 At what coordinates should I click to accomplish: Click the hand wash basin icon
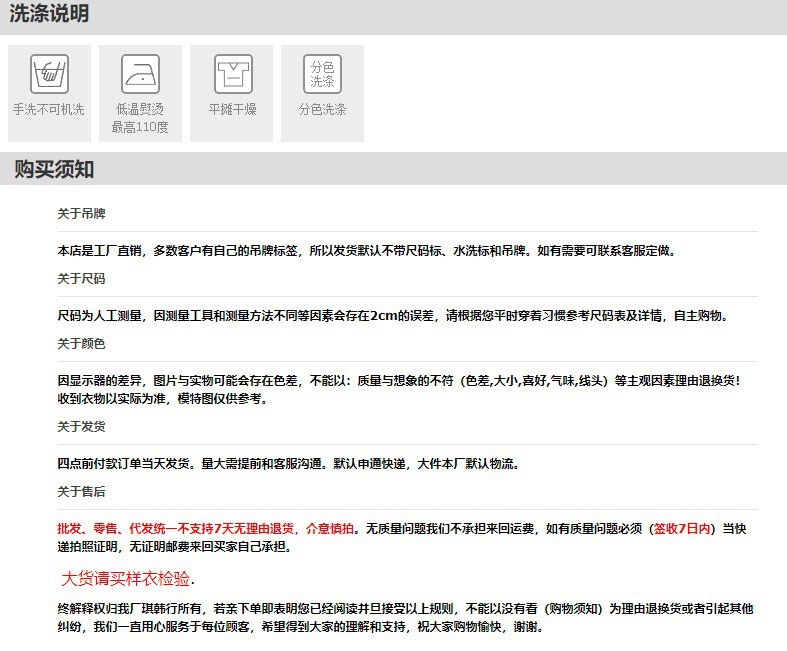pos(48,74)
